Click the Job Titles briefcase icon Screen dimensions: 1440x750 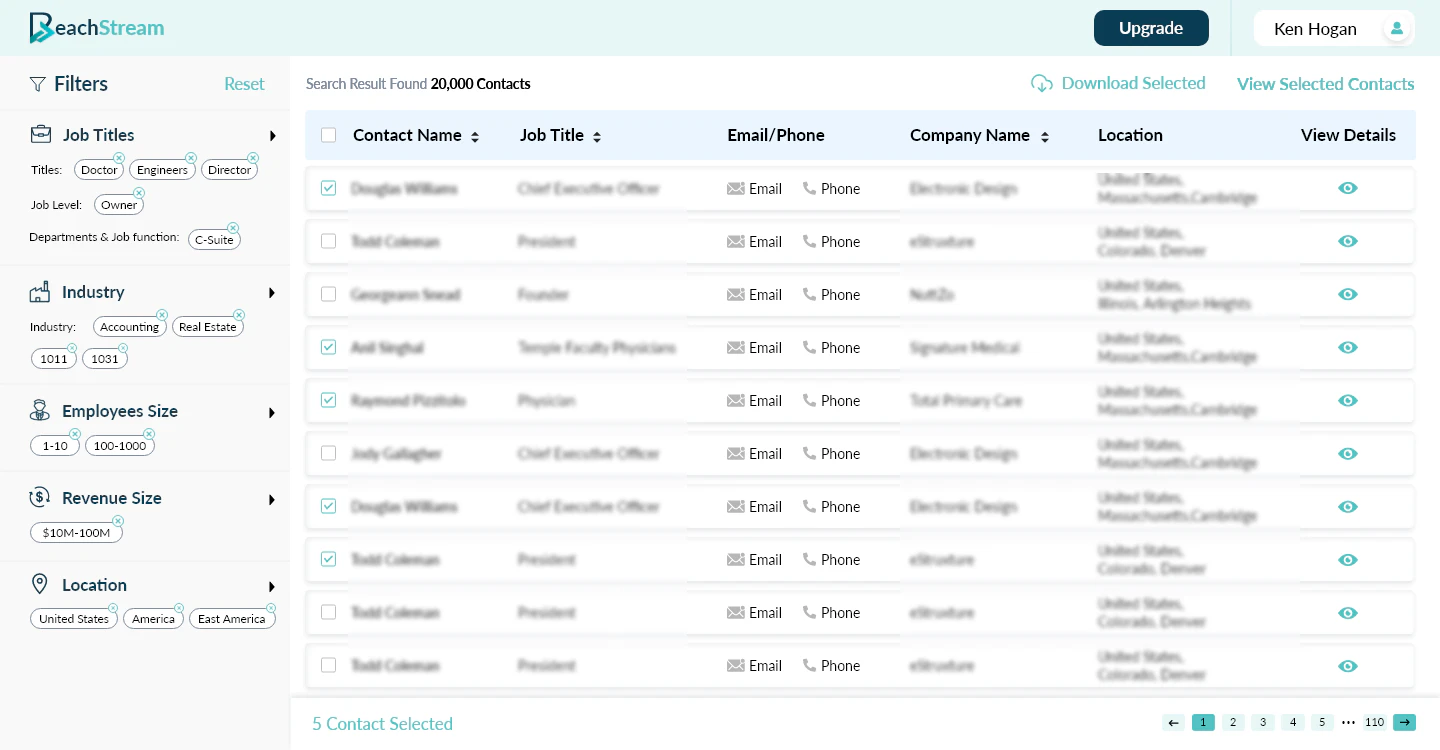[x=40, y=134]
